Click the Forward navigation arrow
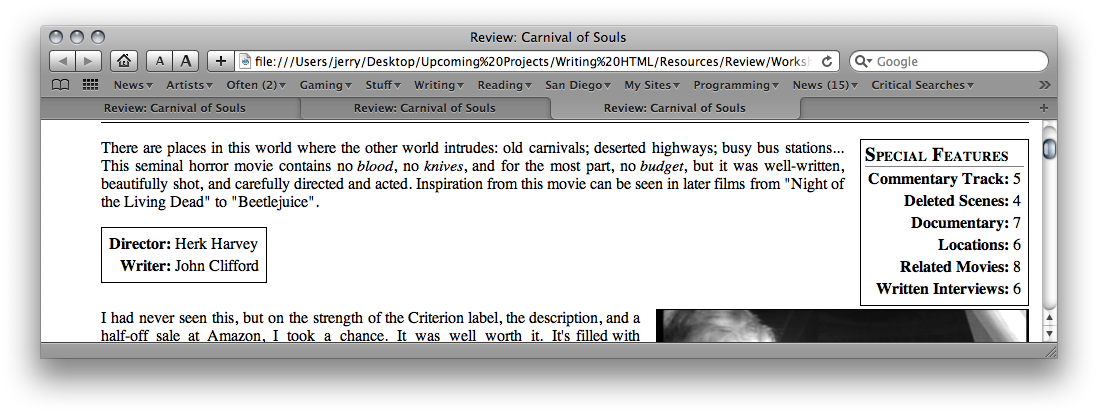1098x414 pixels. pos(88,62)
